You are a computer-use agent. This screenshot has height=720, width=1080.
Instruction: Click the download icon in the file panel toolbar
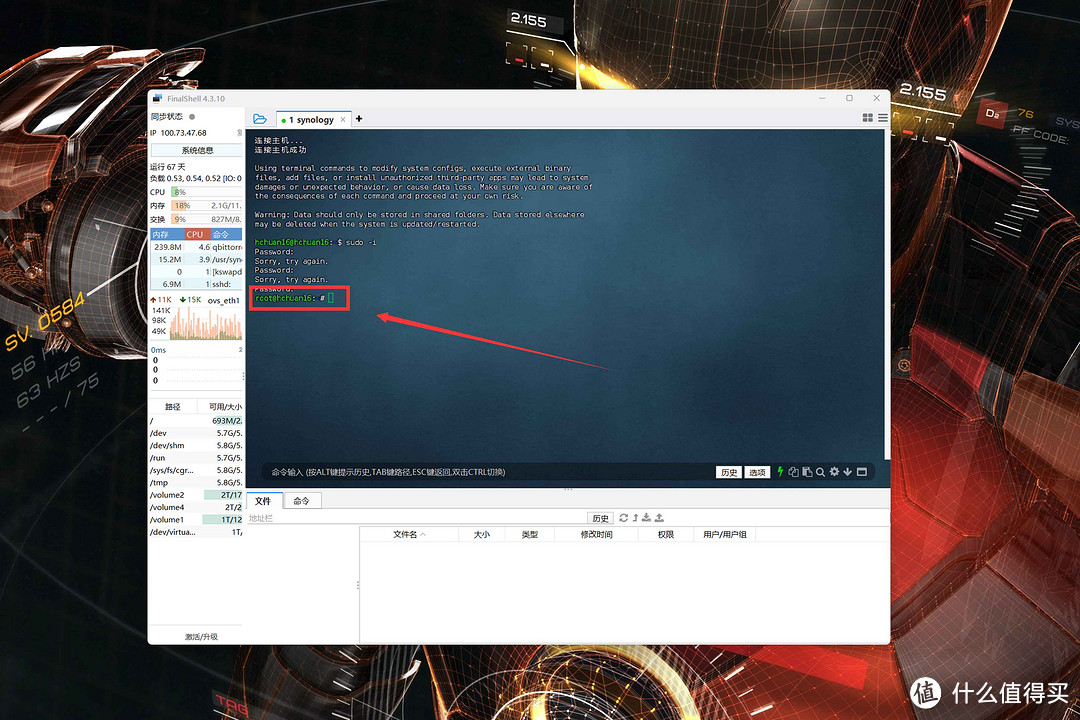[x=647, y=517]
